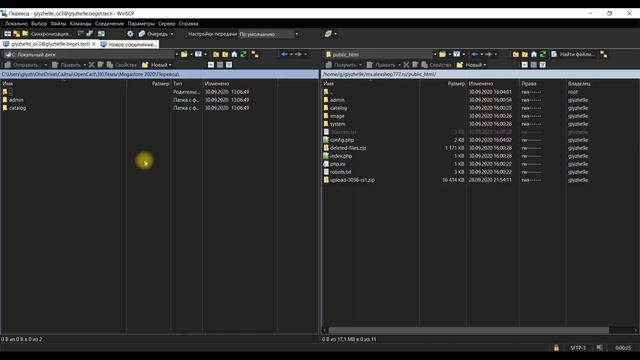Go to local home directory icon
This screenshot has width=640, height=360.
click(234, 54)
